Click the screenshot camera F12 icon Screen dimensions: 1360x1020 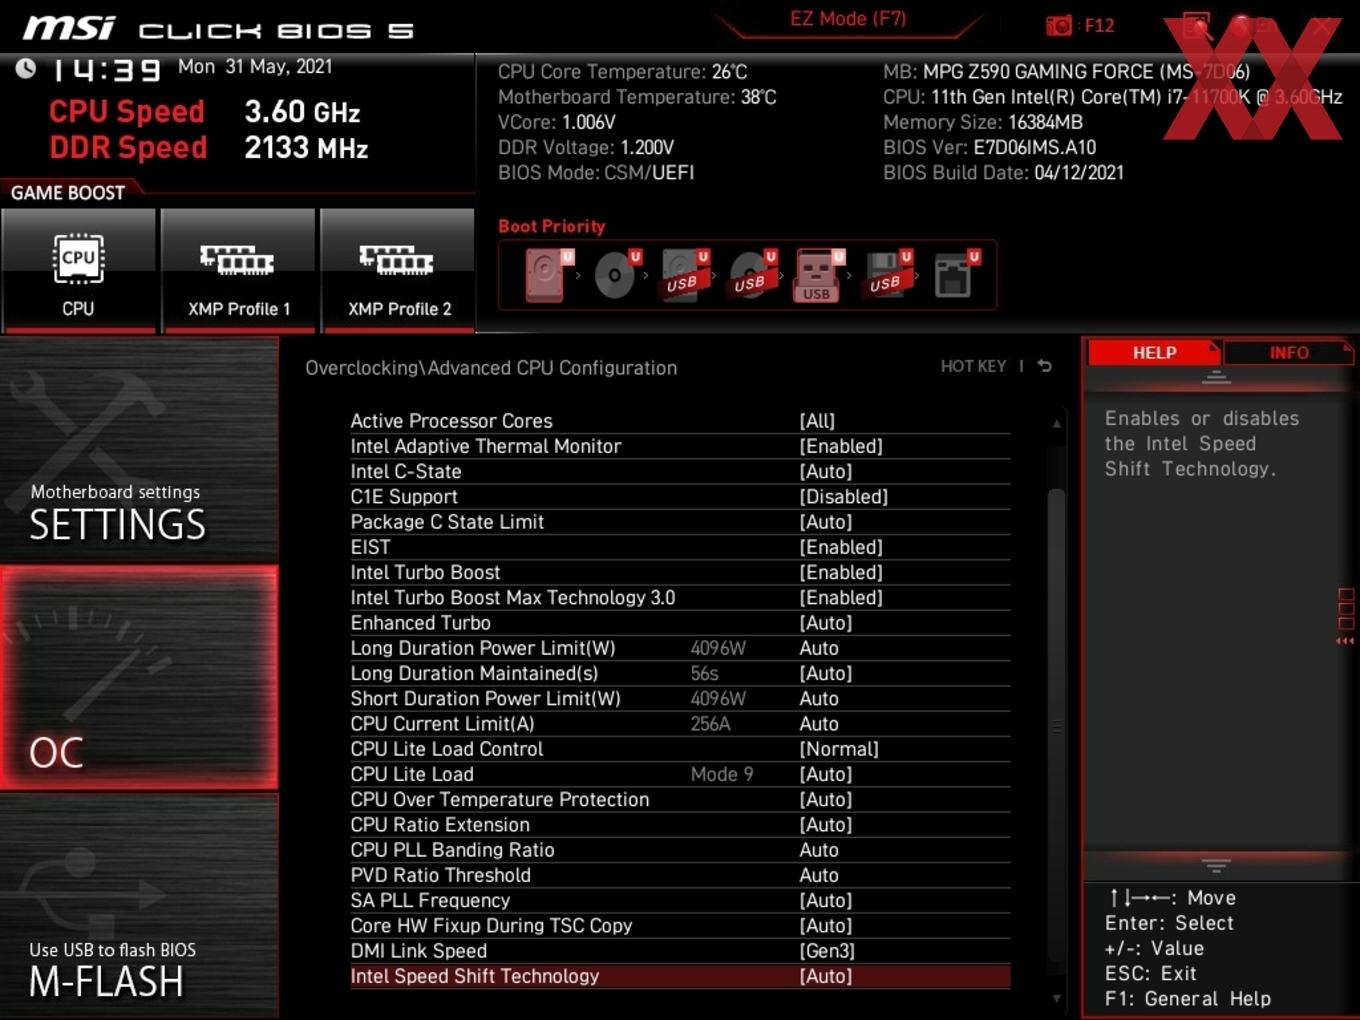(1059, 25)
